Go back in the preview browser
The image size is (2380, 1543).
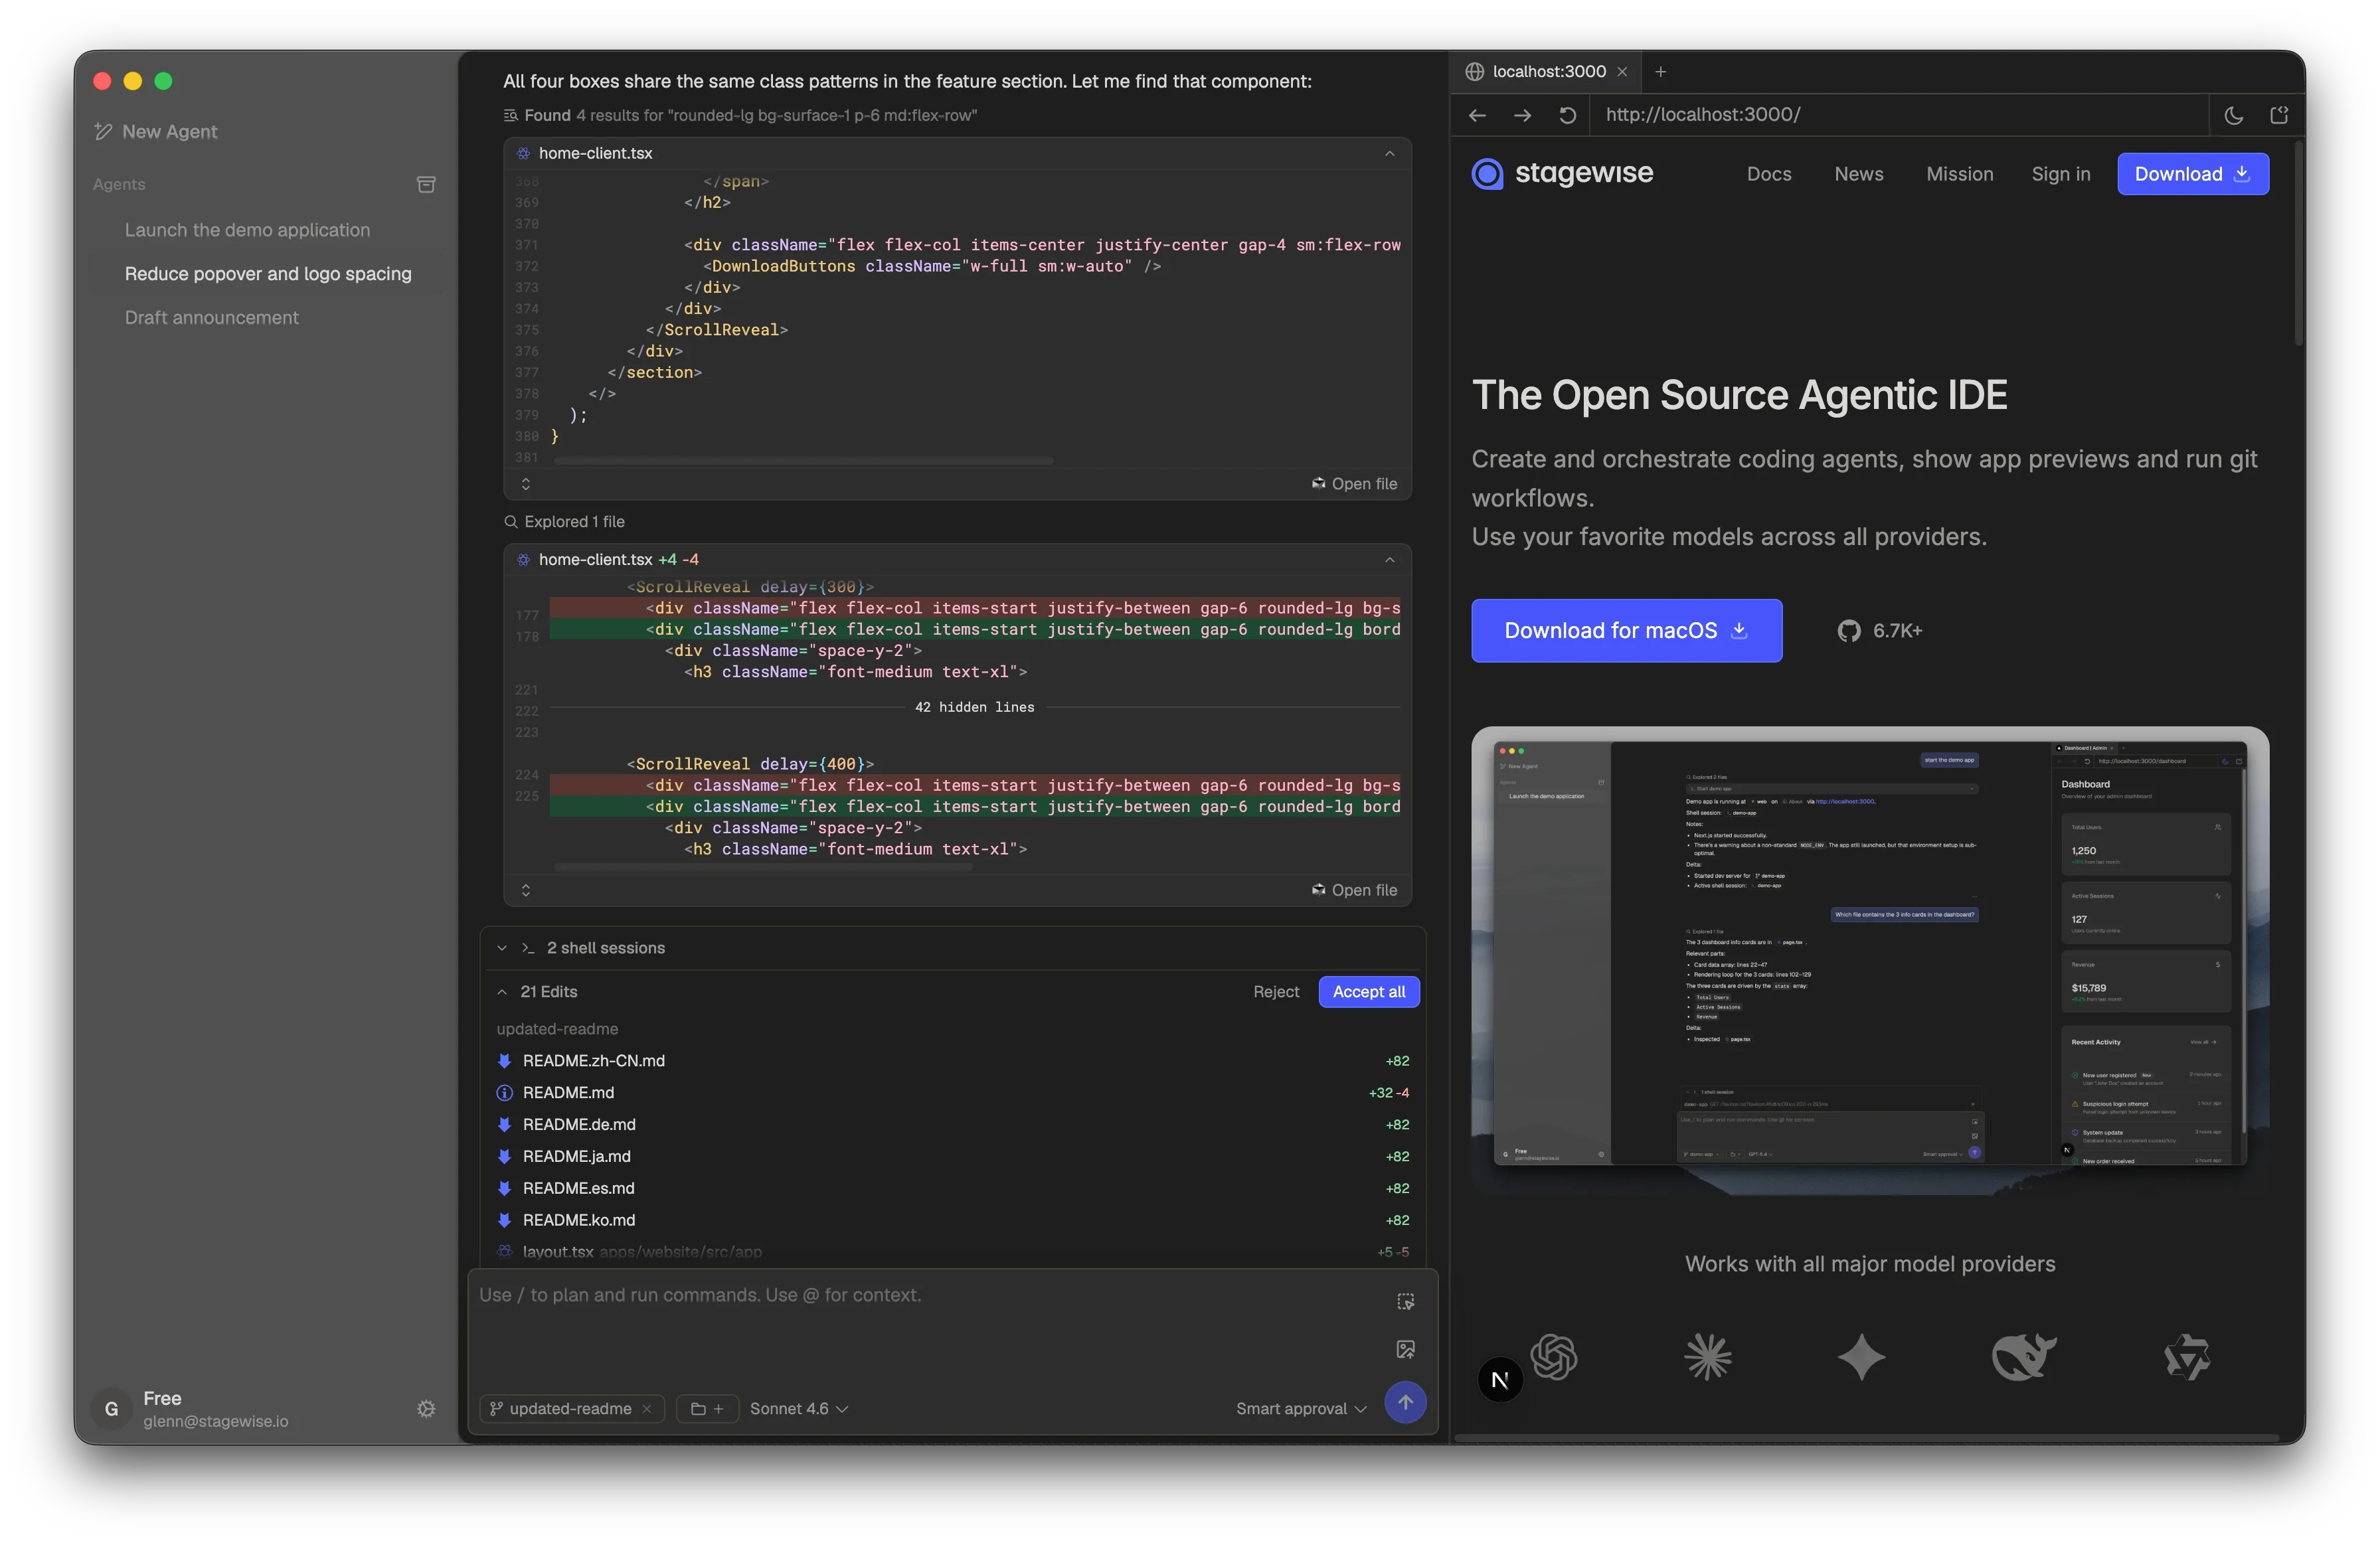click(x=1477, y=115)
